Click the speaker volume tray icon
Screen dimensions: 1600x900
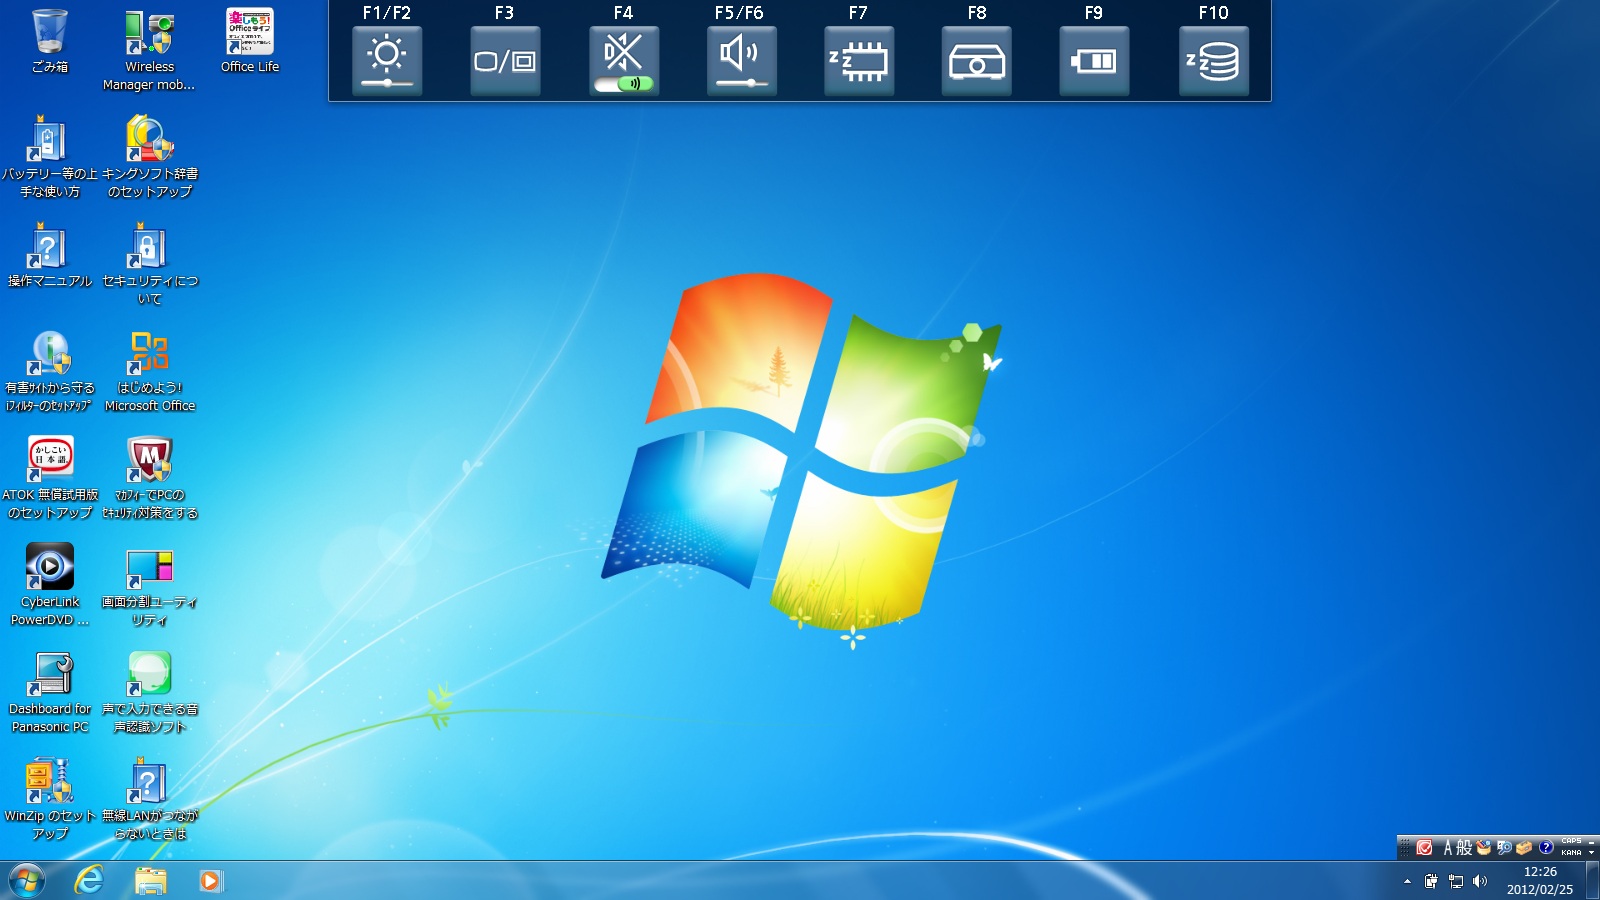1480,881
